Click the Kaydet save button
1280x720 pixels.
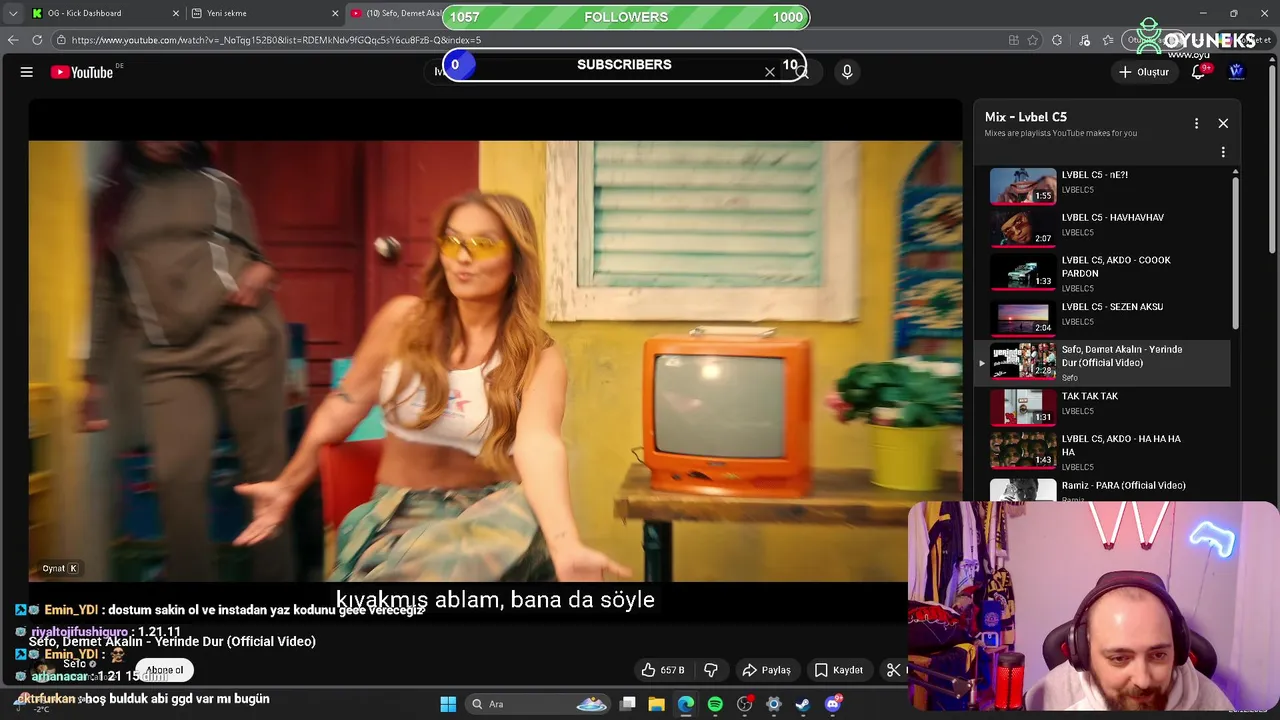coord(838,670)
